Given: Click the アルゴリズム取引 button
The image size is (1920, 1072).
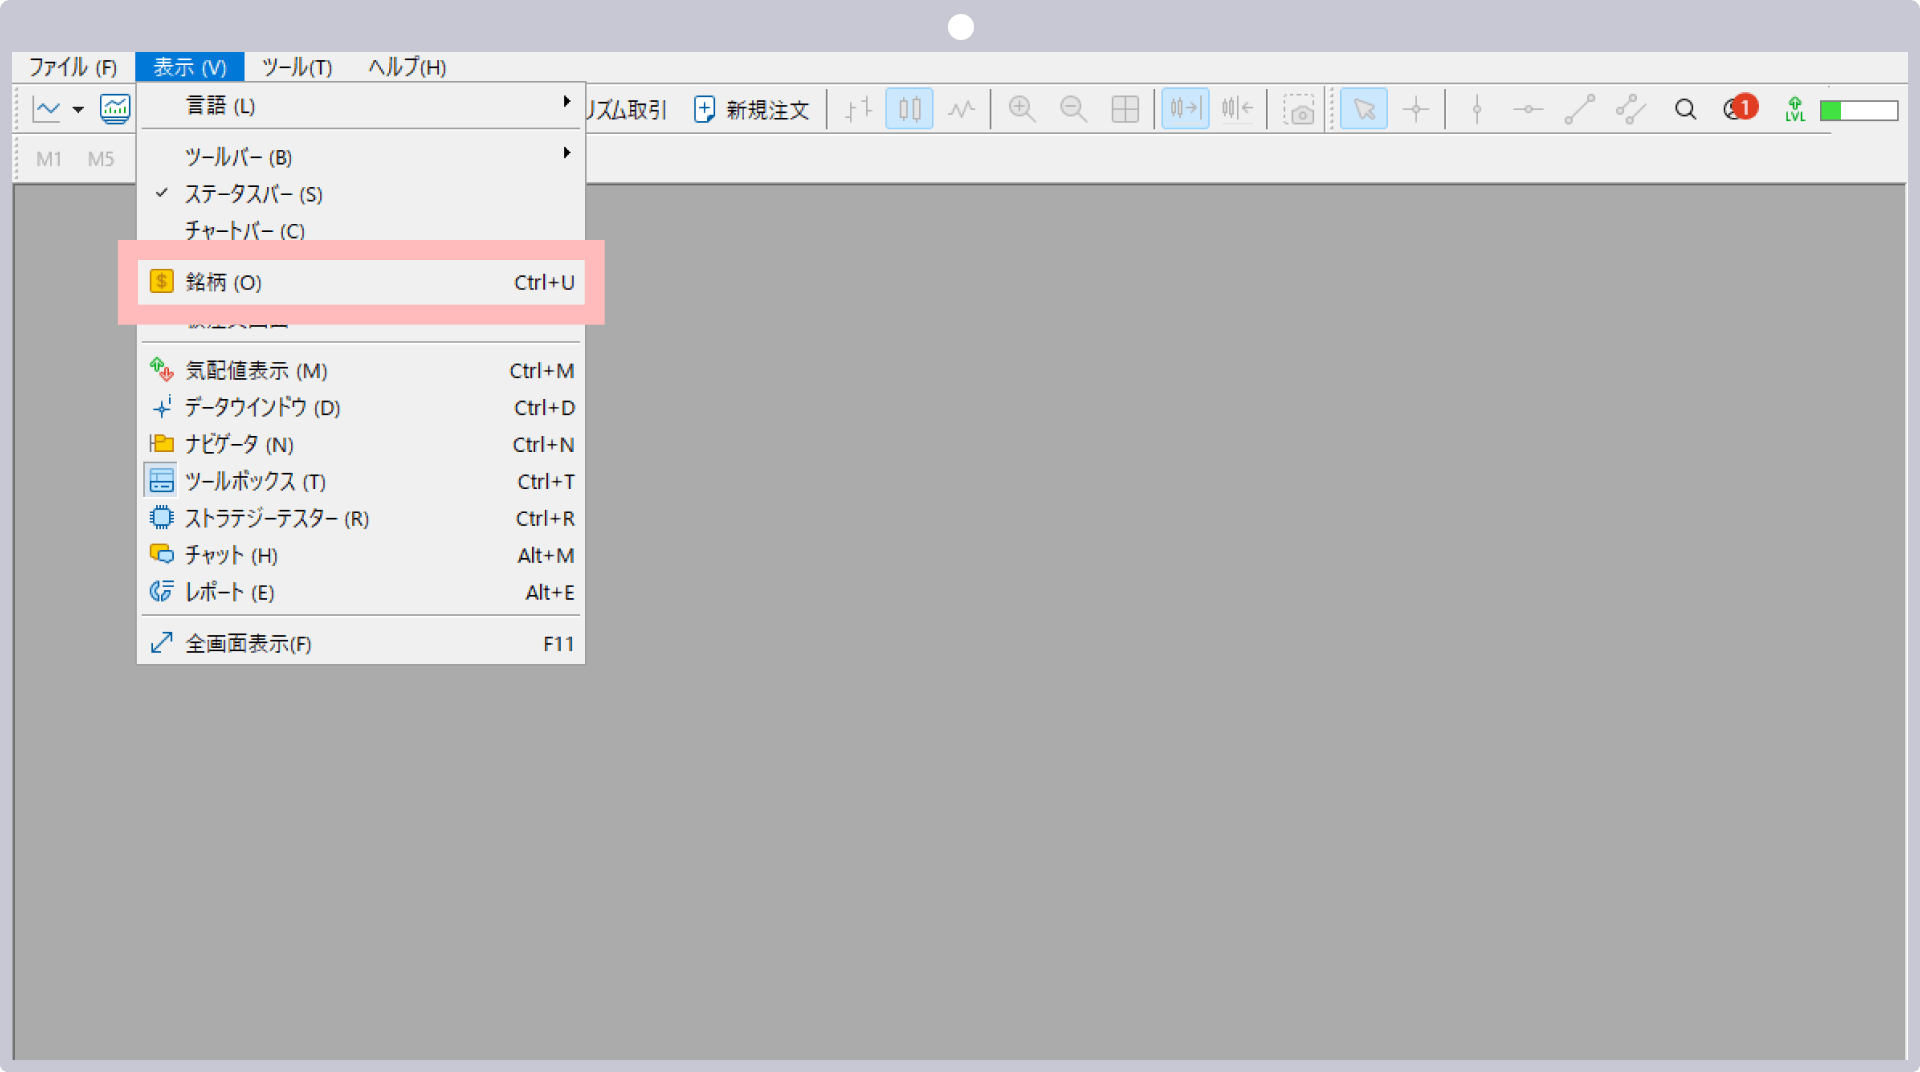Looking at the screenshot, I should pyautogui.click(x=627, y=109).
